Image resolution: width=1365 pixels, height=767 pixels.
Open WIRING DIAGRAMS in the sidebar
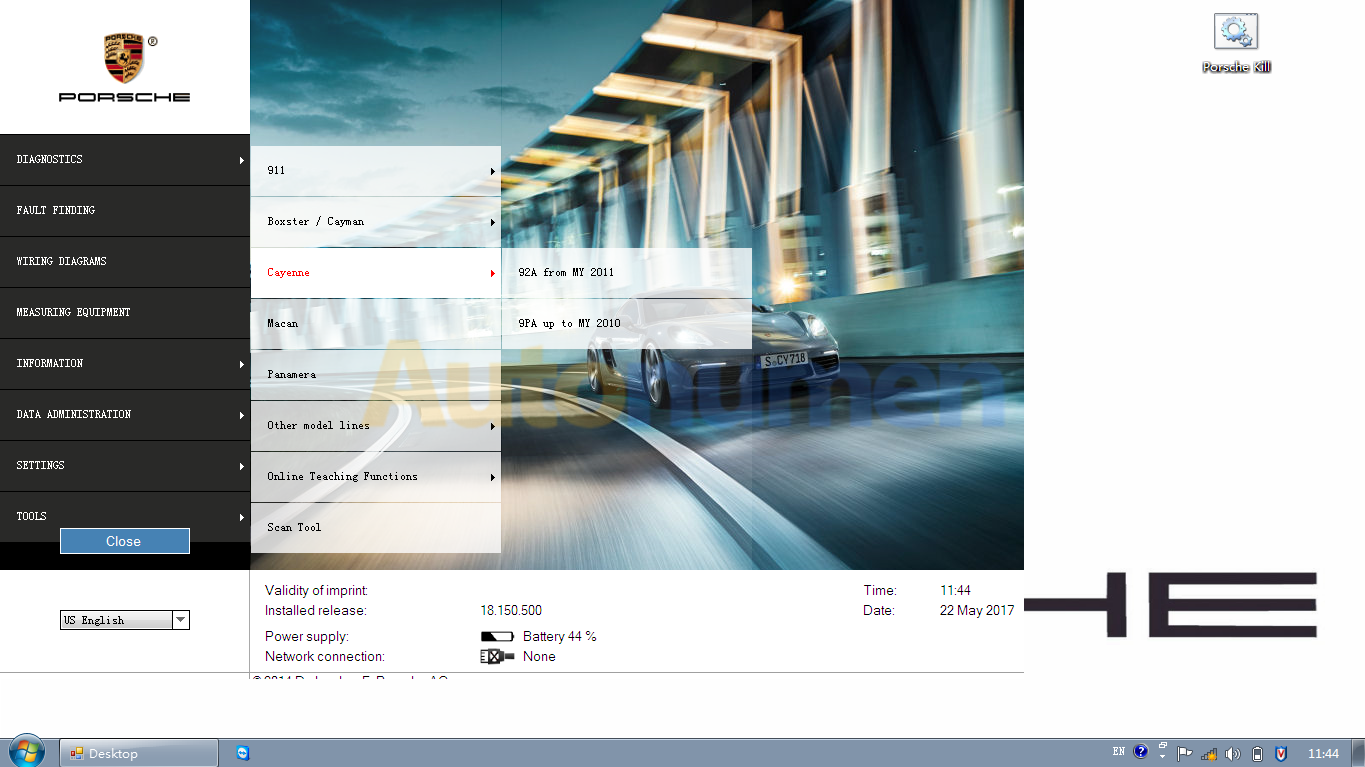pos(125,262)
